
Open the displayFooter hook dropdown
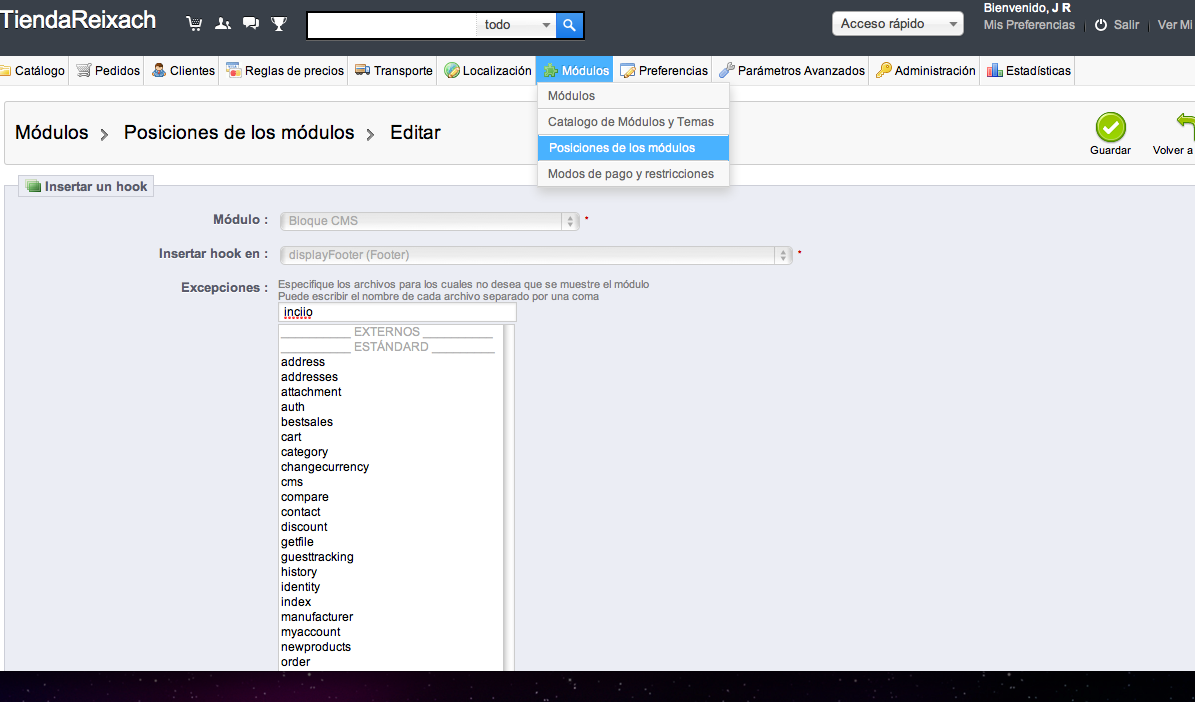click(536, 255)
